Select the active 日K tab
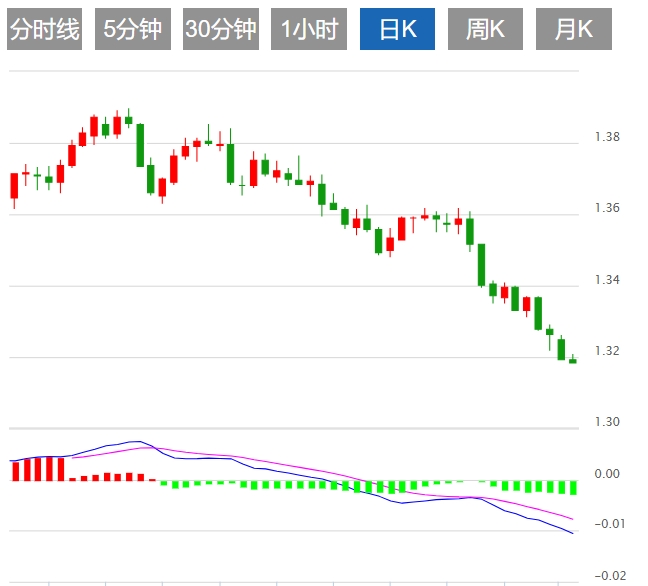648x586 pixels. pyautogui.click(x=397, y=29)
